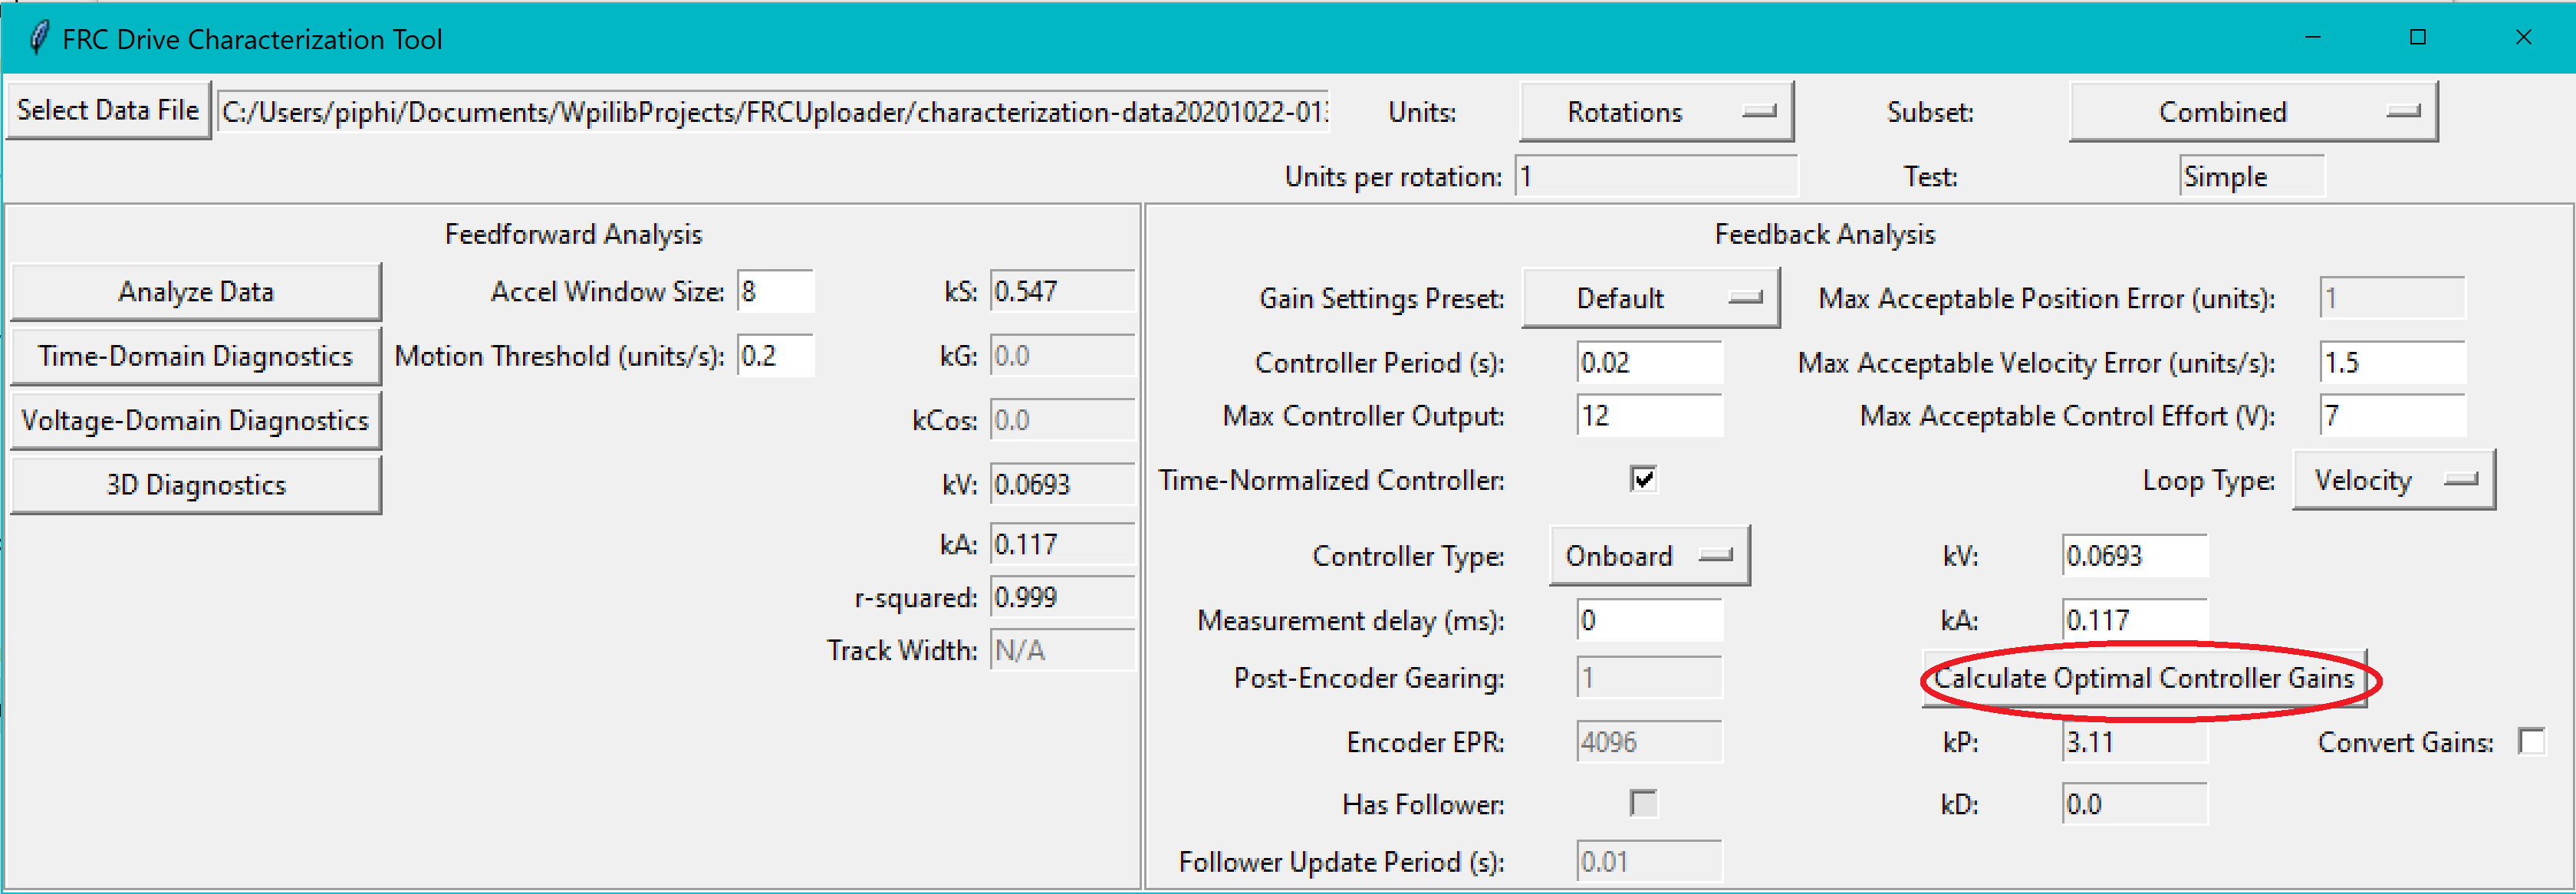The image size is (2576, 894).
Task: Click Motion Threshold input field
Action: 776,356
